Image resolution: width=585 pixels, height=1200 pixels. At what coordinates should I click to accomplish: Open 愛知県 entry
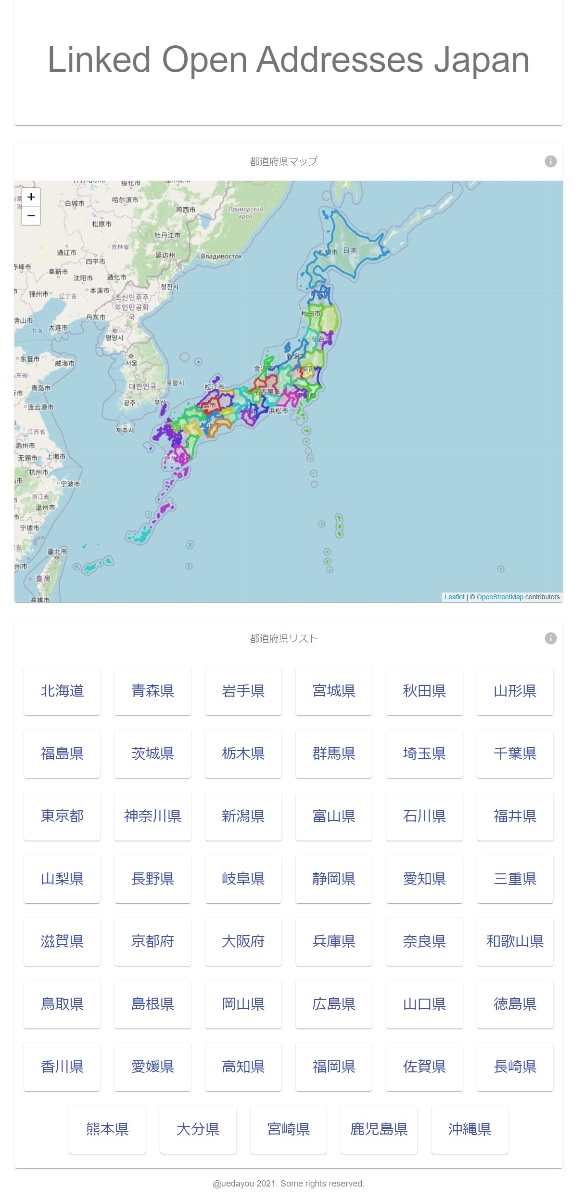pos(424,879)
